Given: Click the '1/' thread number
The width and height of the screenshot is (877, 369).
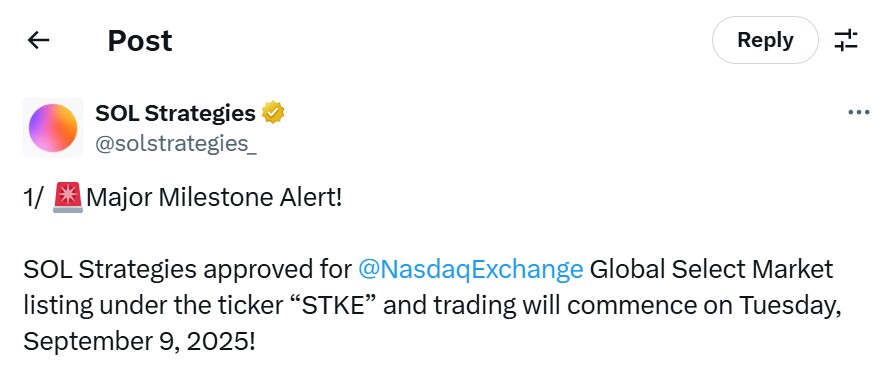Looking at the screenshot, I should pos(33,198).
